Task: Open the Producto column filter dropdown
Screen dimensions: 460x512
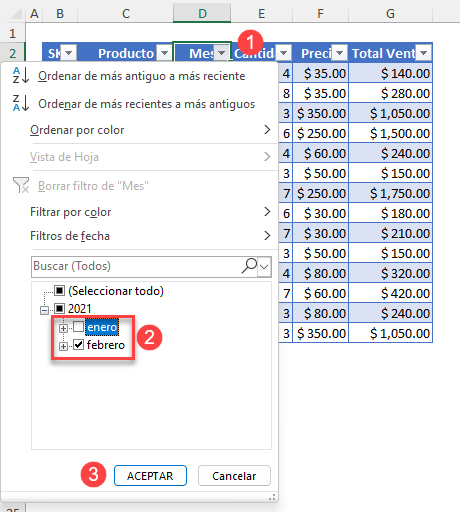Action: coord(164,53)
